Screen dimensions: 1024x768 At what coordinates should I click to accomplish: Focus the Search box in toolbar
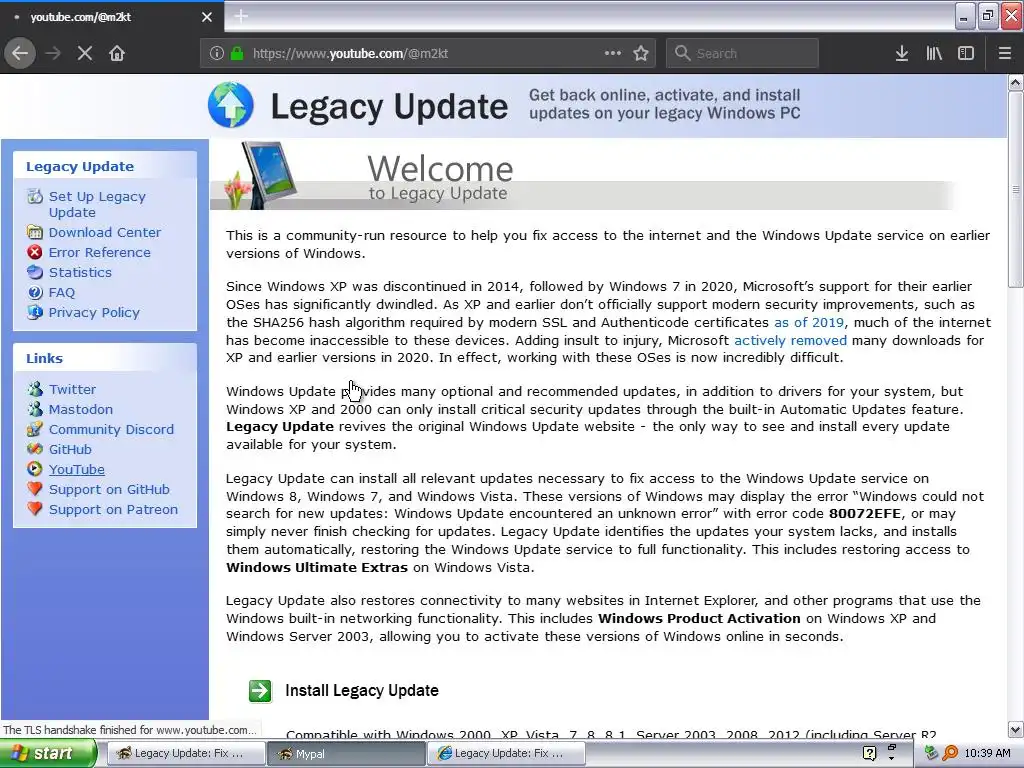(743, 54)
